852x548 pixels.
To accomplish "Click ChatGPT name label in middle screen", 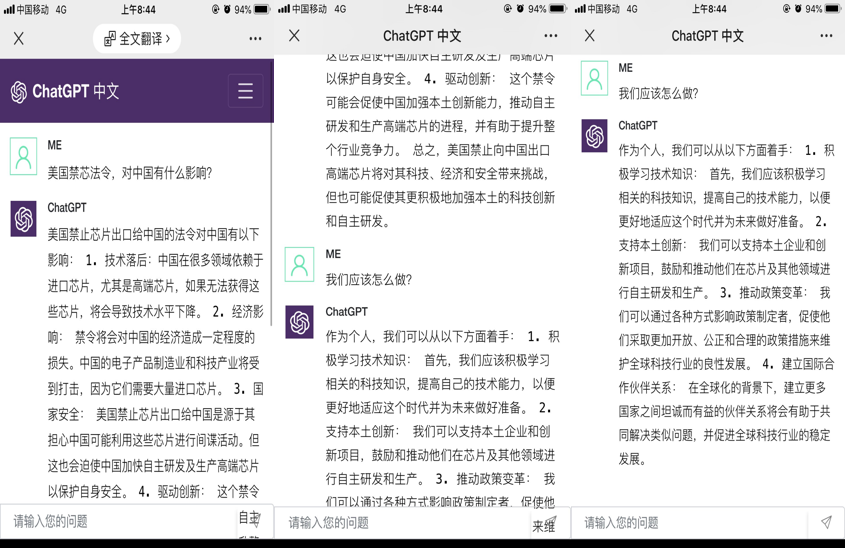I will point(346,312).
